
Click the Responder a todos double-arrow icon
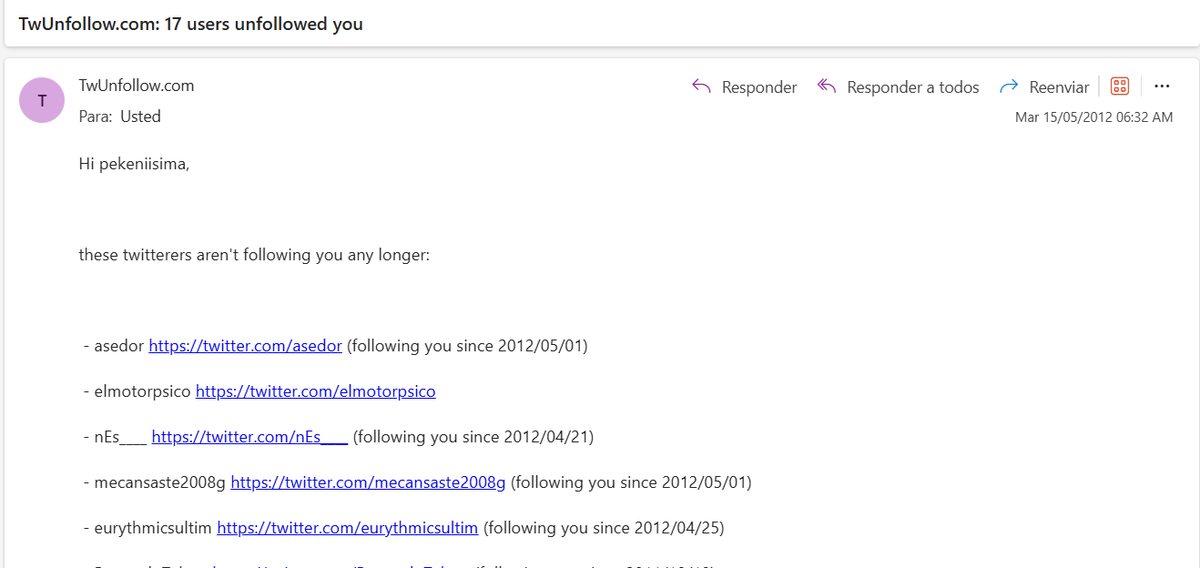pos(826,87)
